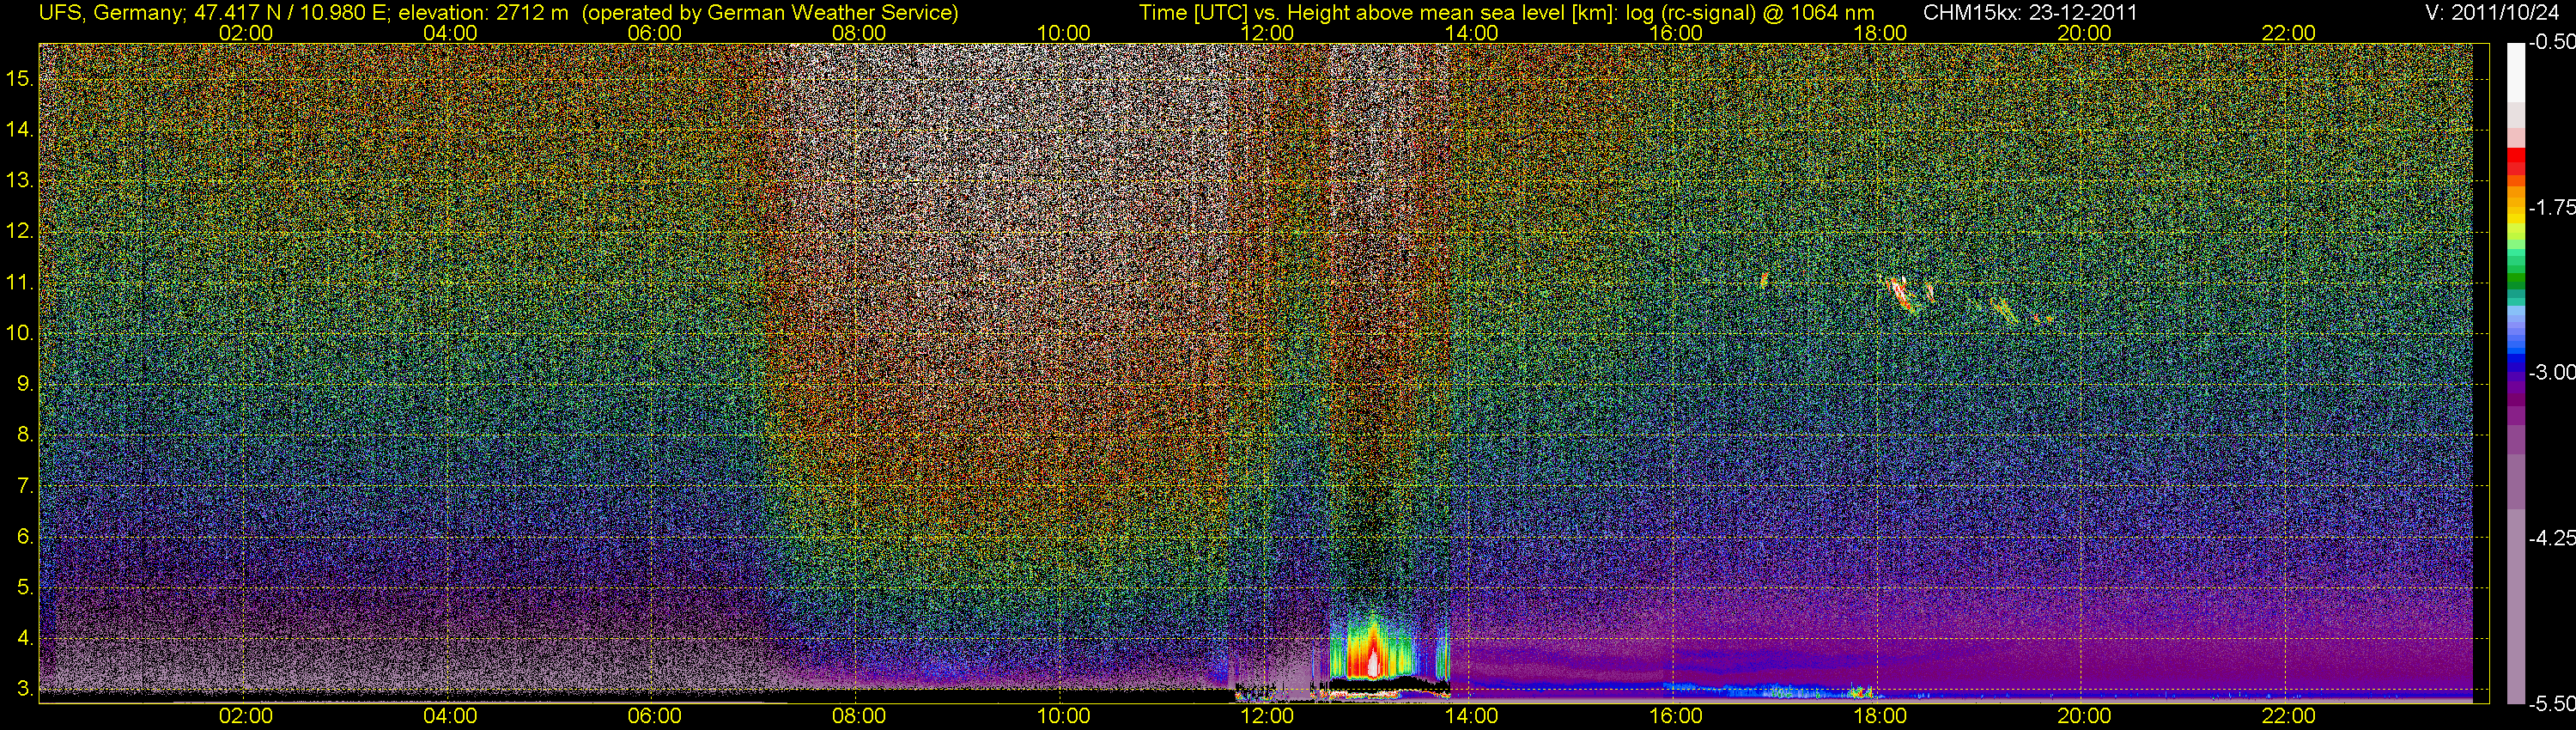Click the top time axis label 12:00
Image resolution: width=2576 pixels, height=730 pixels.
coord(1267,33)
